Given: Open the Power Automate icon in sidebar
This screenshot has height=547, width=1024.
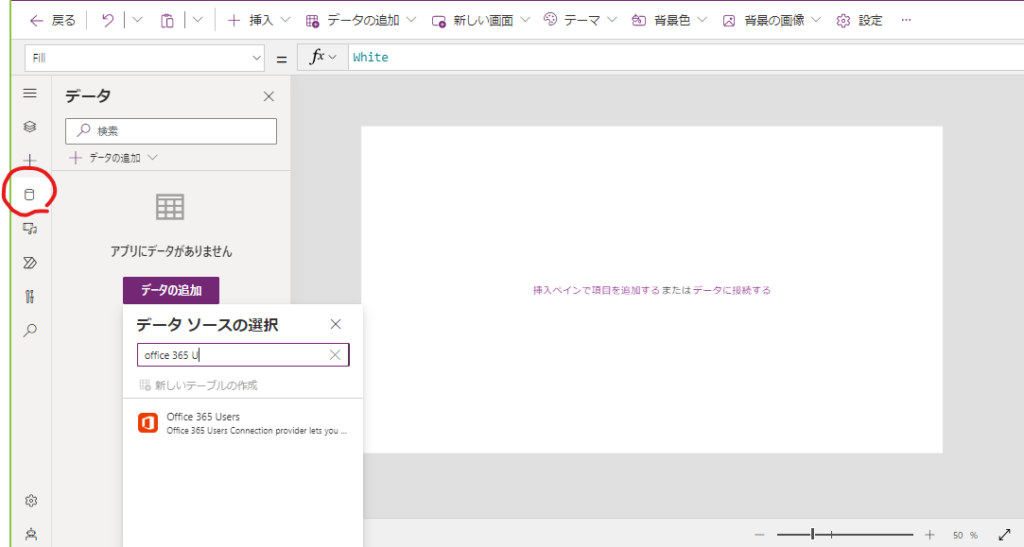Looking at the screenshot, I should [x=30, y=262].
